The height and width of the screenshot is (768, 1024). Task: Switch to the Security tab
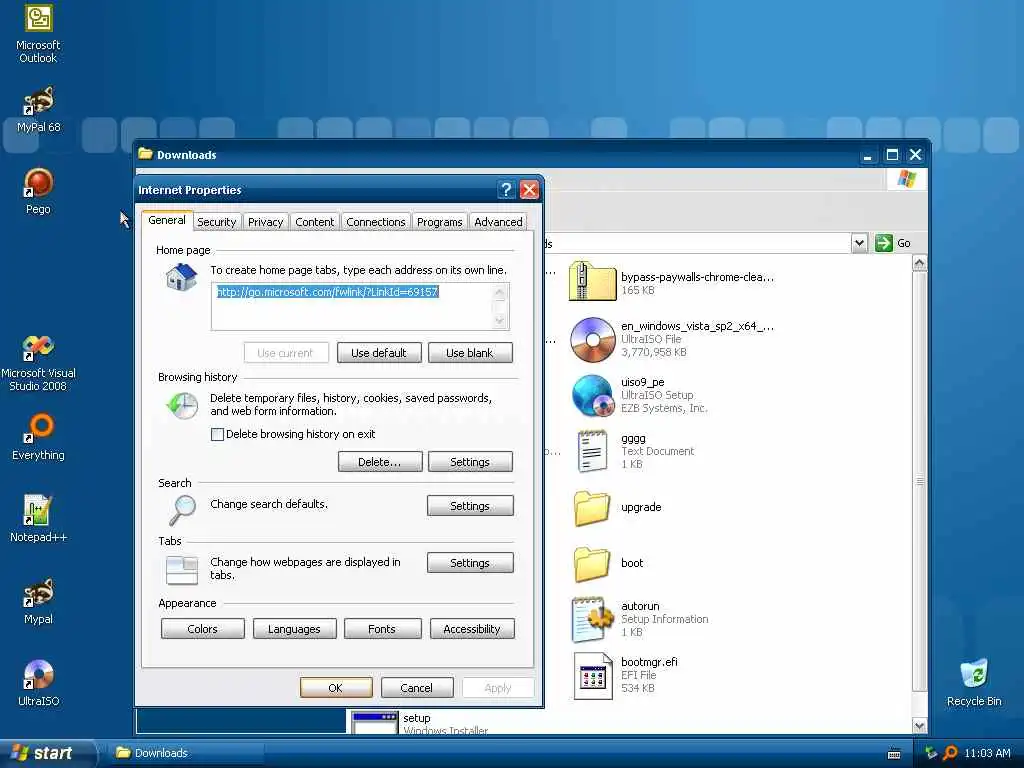click(217, 222)
